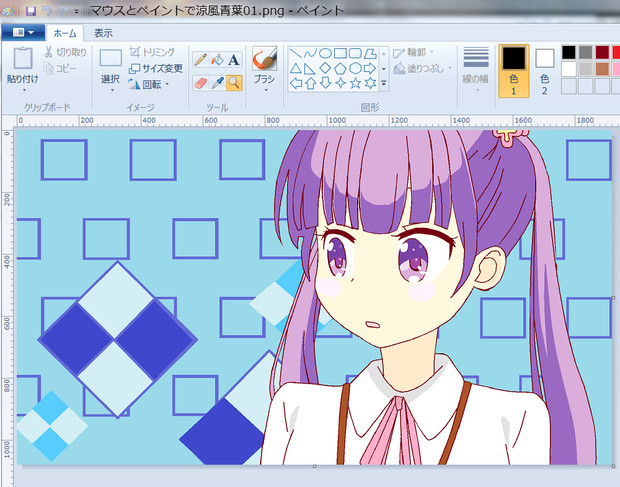620x487 pixels.
Task: Switch to the 表示 tab
Action: pyautogui.click(x=104, y=33)
